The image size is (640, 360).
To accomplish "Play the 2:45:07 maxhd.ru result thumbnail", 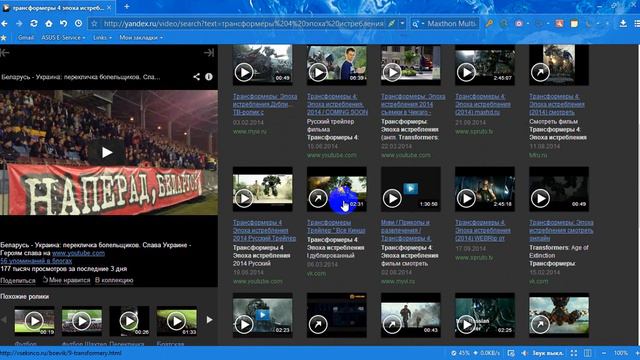I will (485, 65).
